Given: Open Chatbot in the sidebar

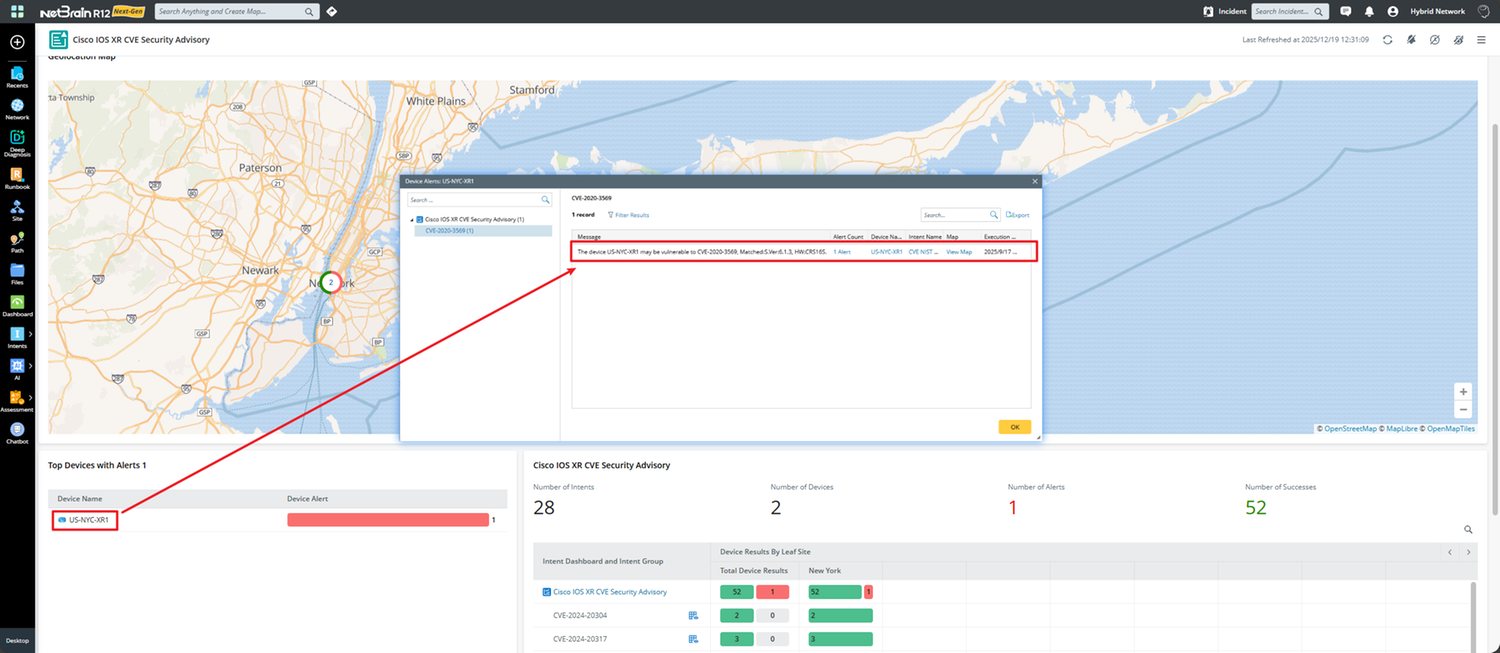Looking at the screenshot, I should pyautogui.click(x=17, y=433).
